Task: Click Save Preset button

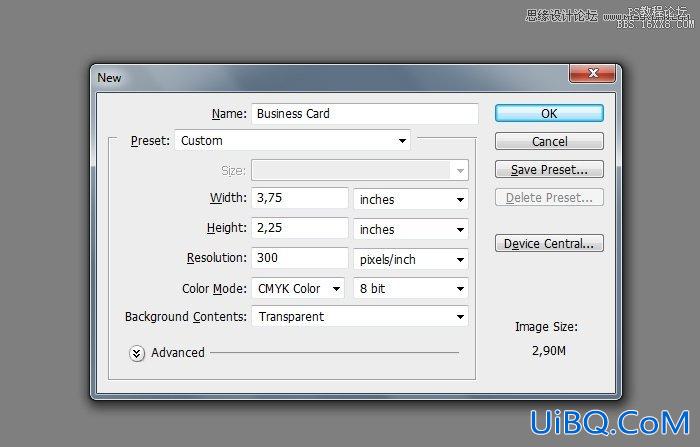Action: 549,170
